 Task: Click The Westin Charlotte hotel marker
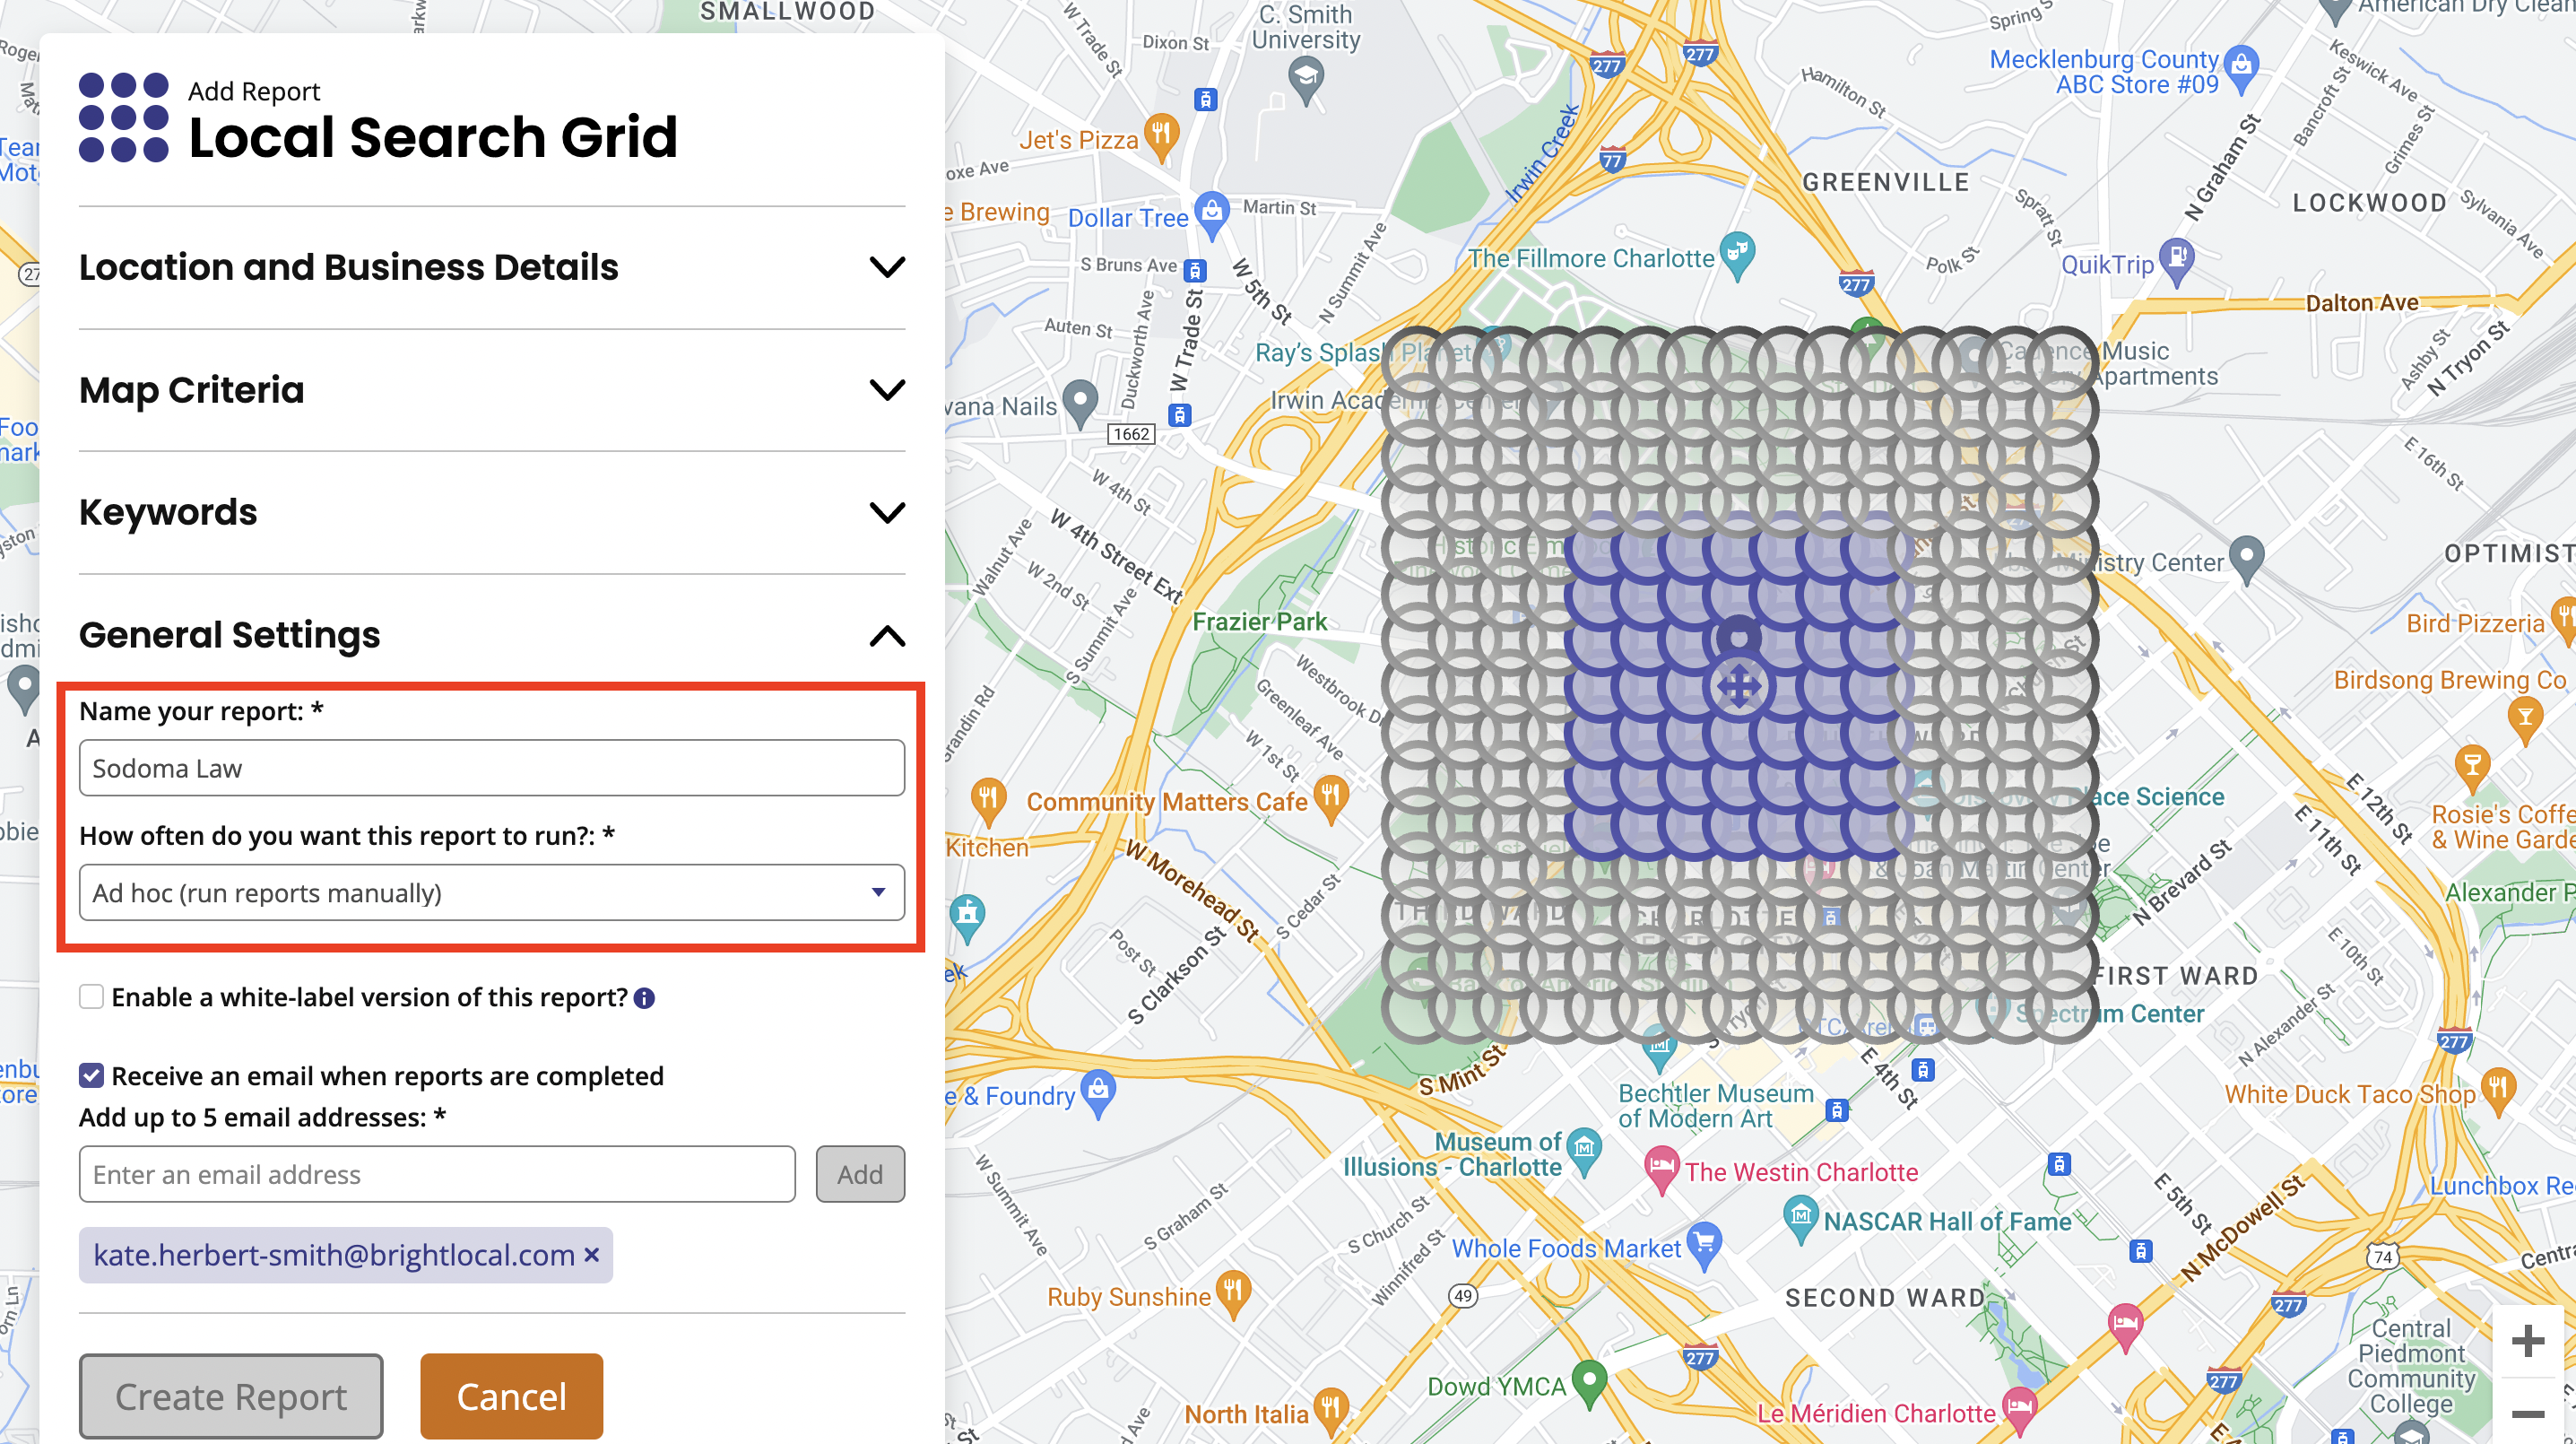[x=1661, y=1168]
